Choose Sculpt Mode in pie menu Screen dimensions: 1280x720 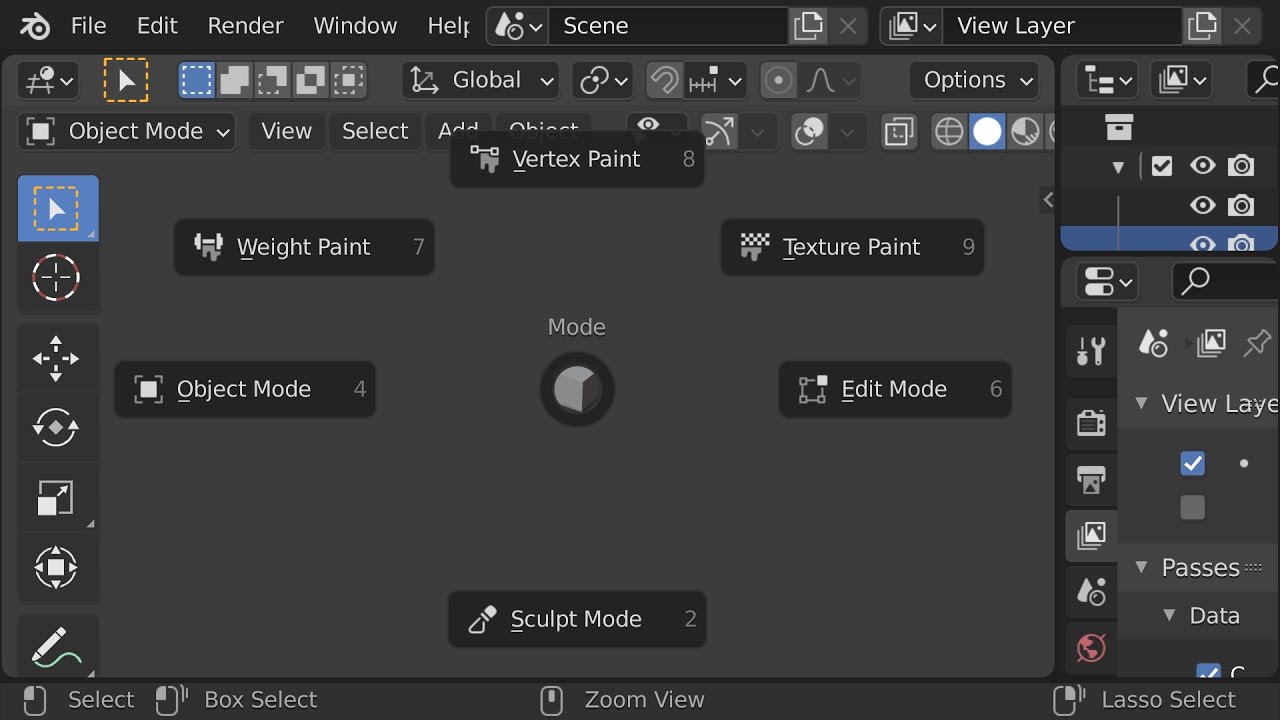[577, 619]
